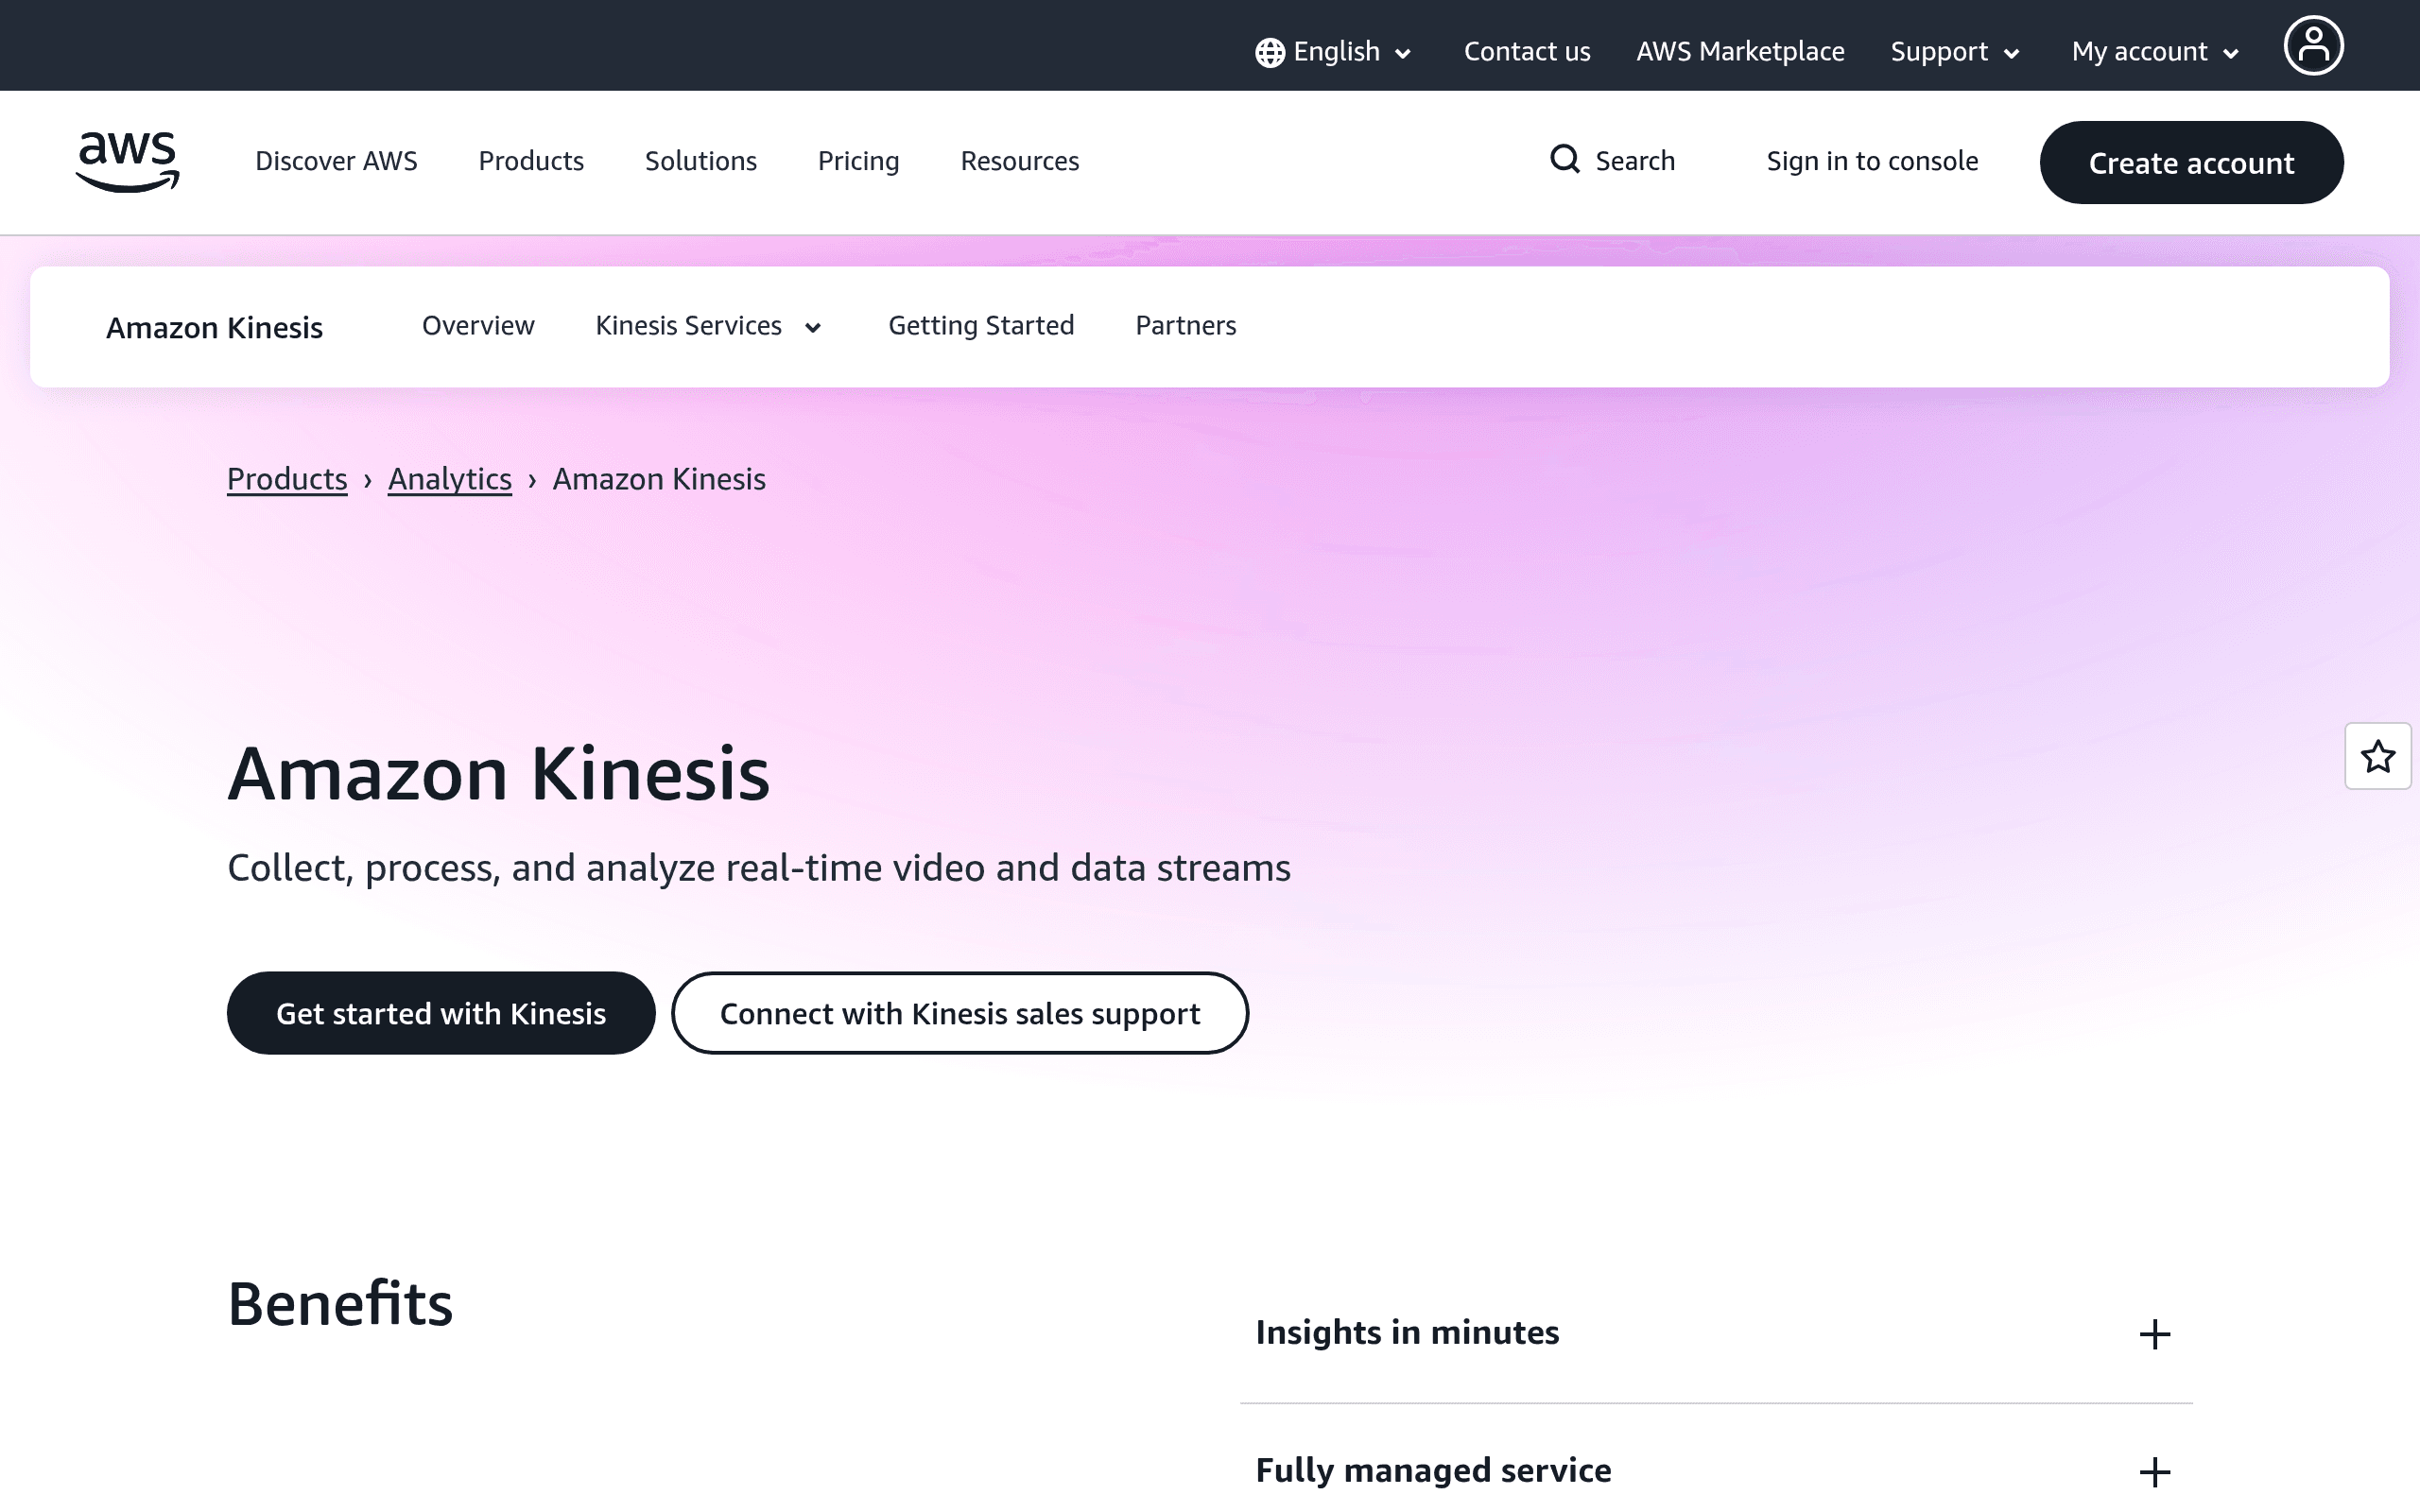
Task: Expand the Kinesis Services dropdown
Action: point(708,326)
